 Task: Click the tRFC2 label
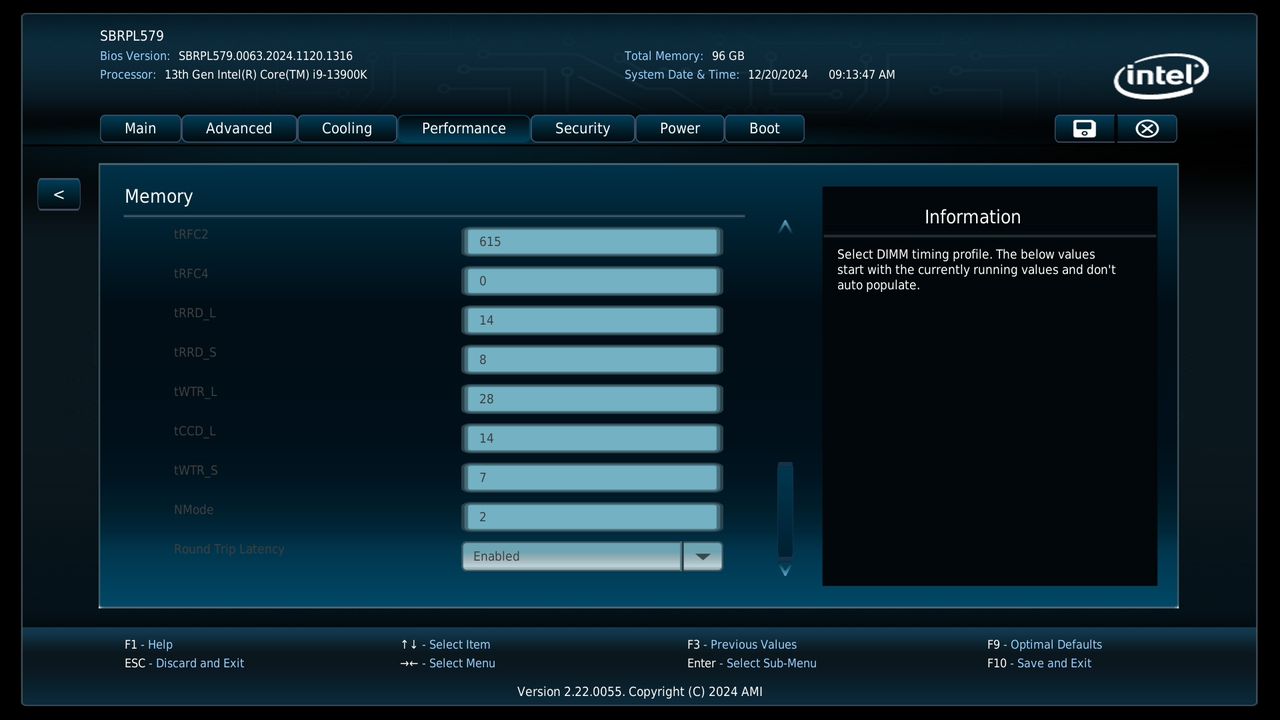[191, 234]
